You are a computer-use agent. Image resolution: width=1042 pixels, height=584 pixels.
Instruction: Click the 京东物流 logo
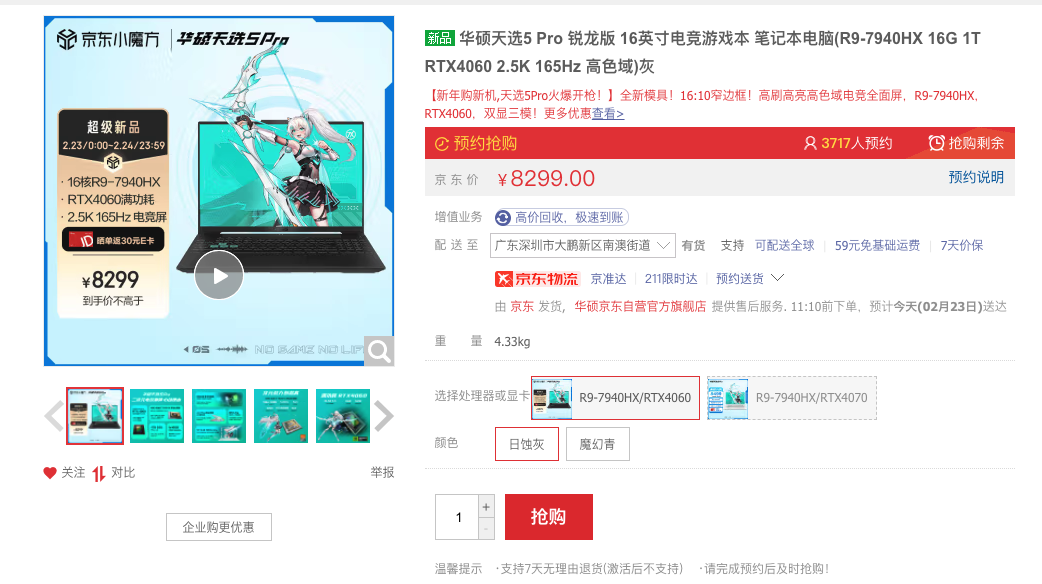pos(537,279)
